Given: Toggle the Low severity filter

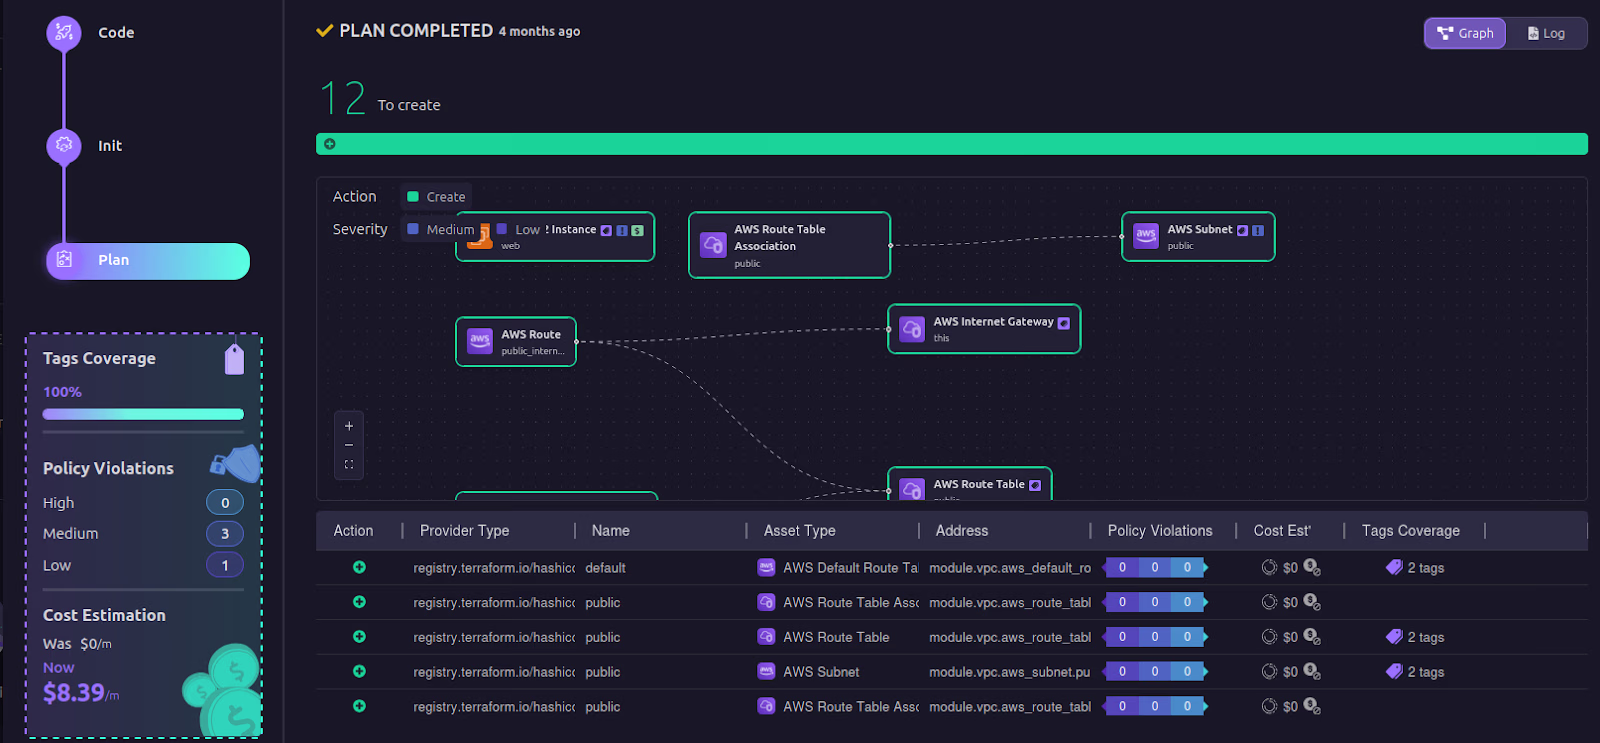Looking at the screenshot, I should coord(518,229).
